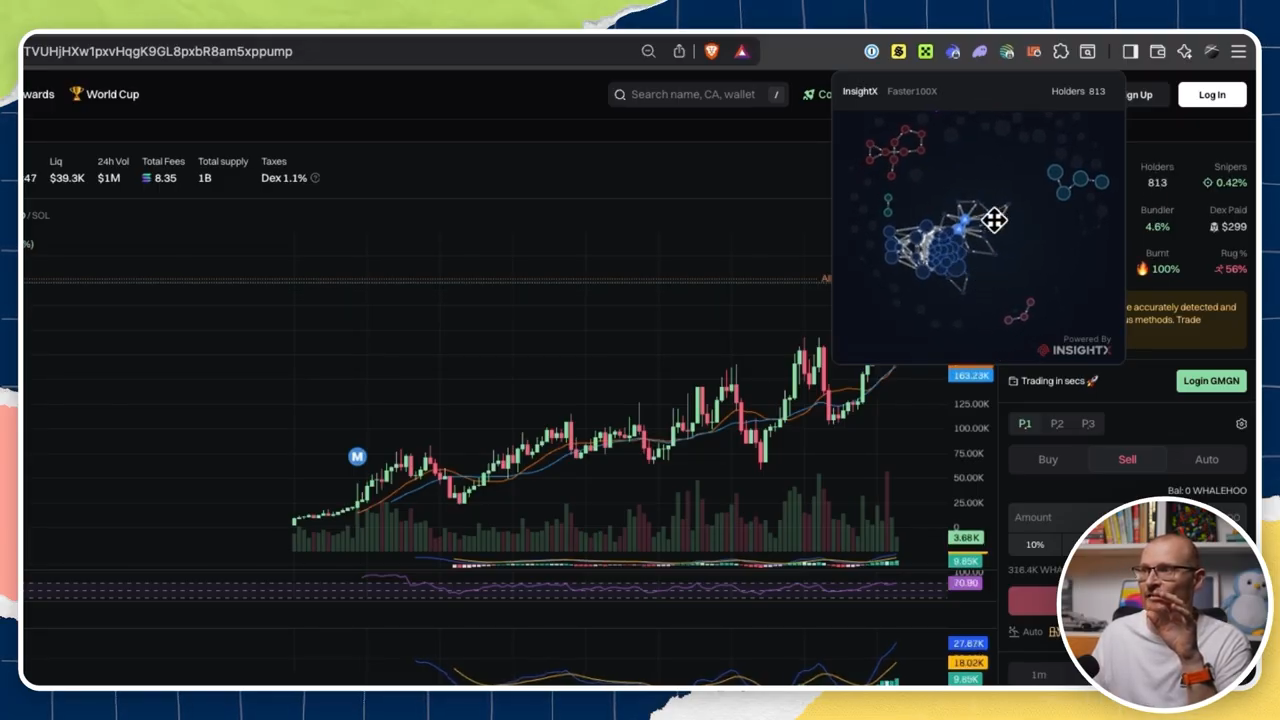Toggle the browser sidebar panel

[x=1130, y=51]
